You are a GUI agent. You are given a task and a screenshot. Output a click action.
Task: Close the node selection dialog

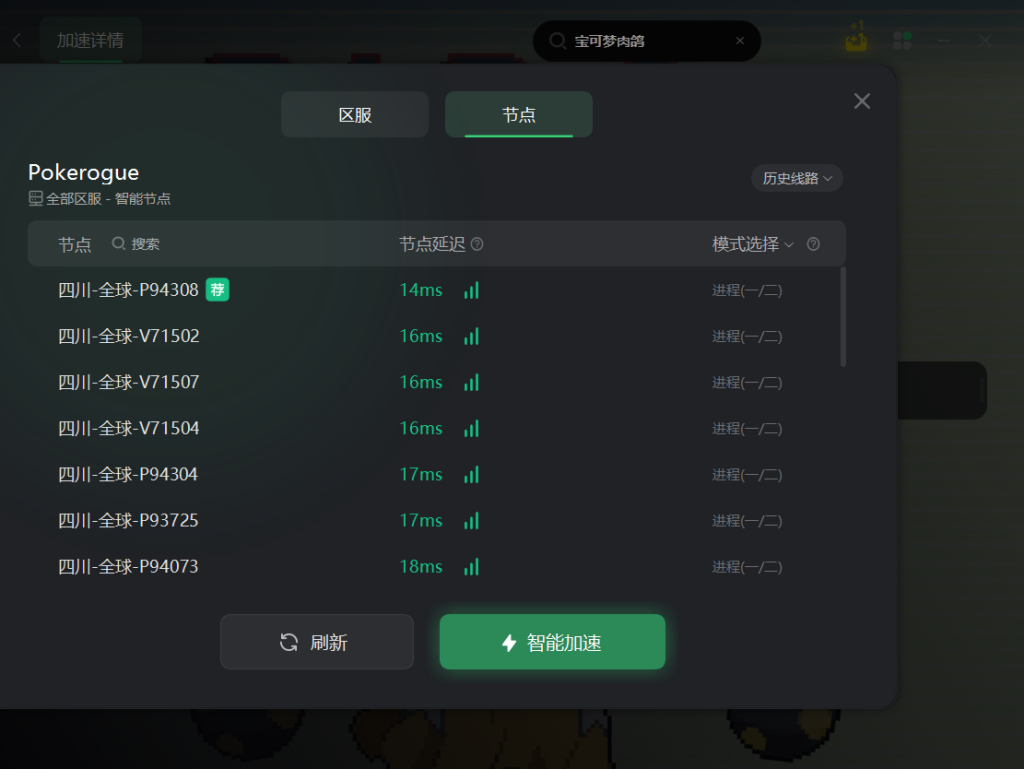click(x=862, y=101)
